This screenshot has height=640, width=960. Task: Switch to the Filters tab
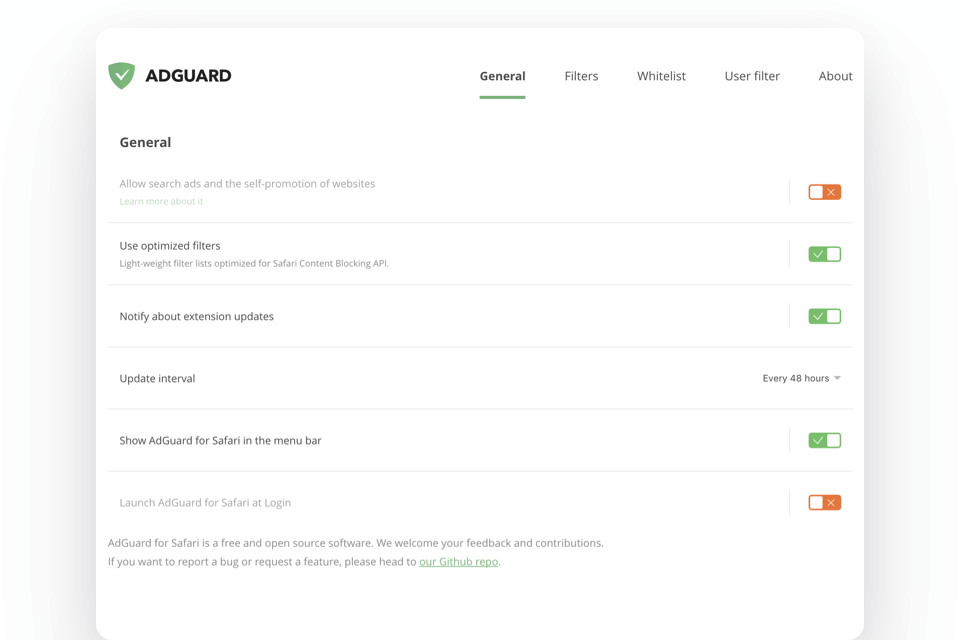(x=581, y=76)
